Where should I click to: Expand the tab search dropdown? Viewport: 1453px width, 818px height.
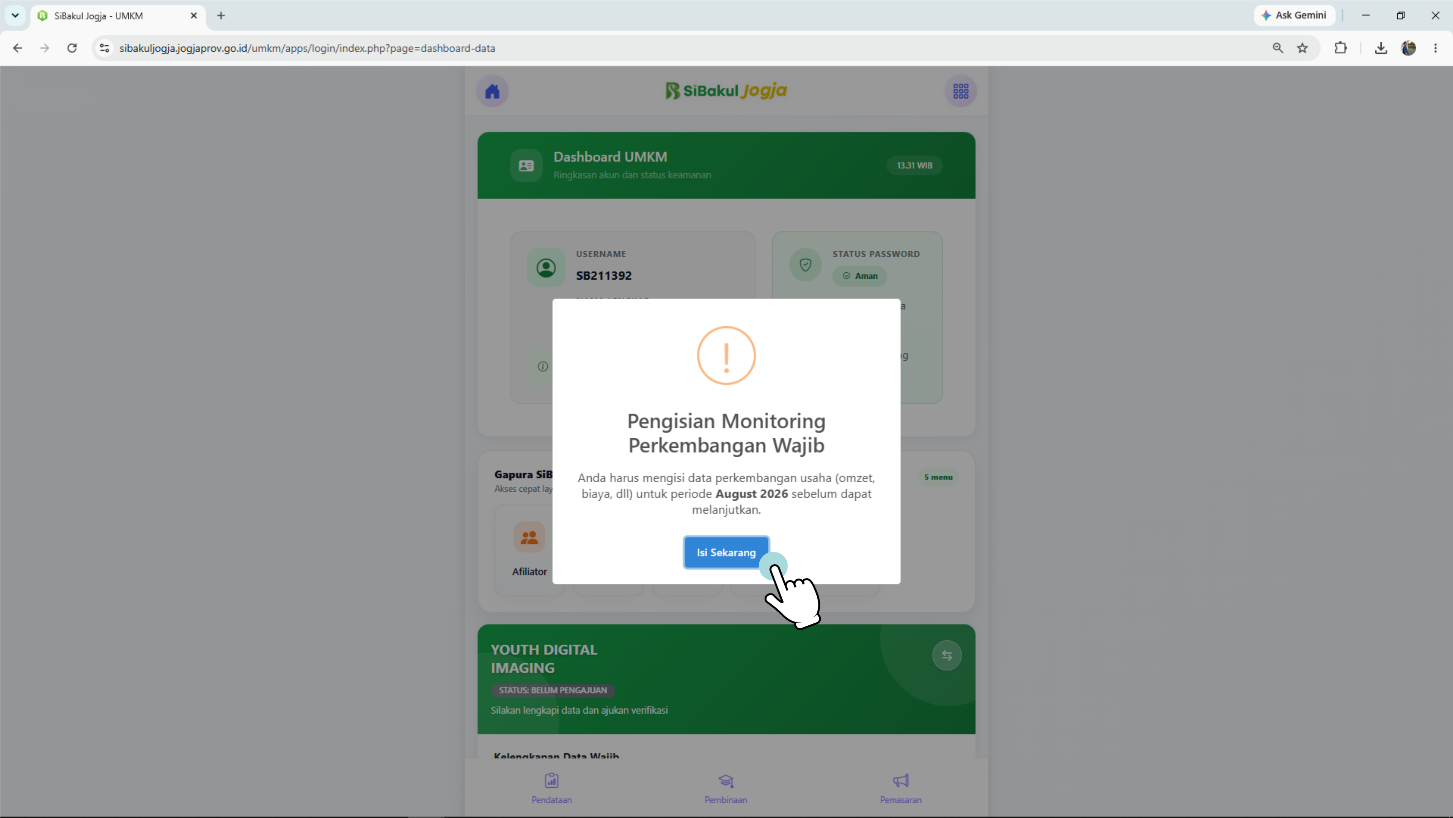click(x=15, y=16)
